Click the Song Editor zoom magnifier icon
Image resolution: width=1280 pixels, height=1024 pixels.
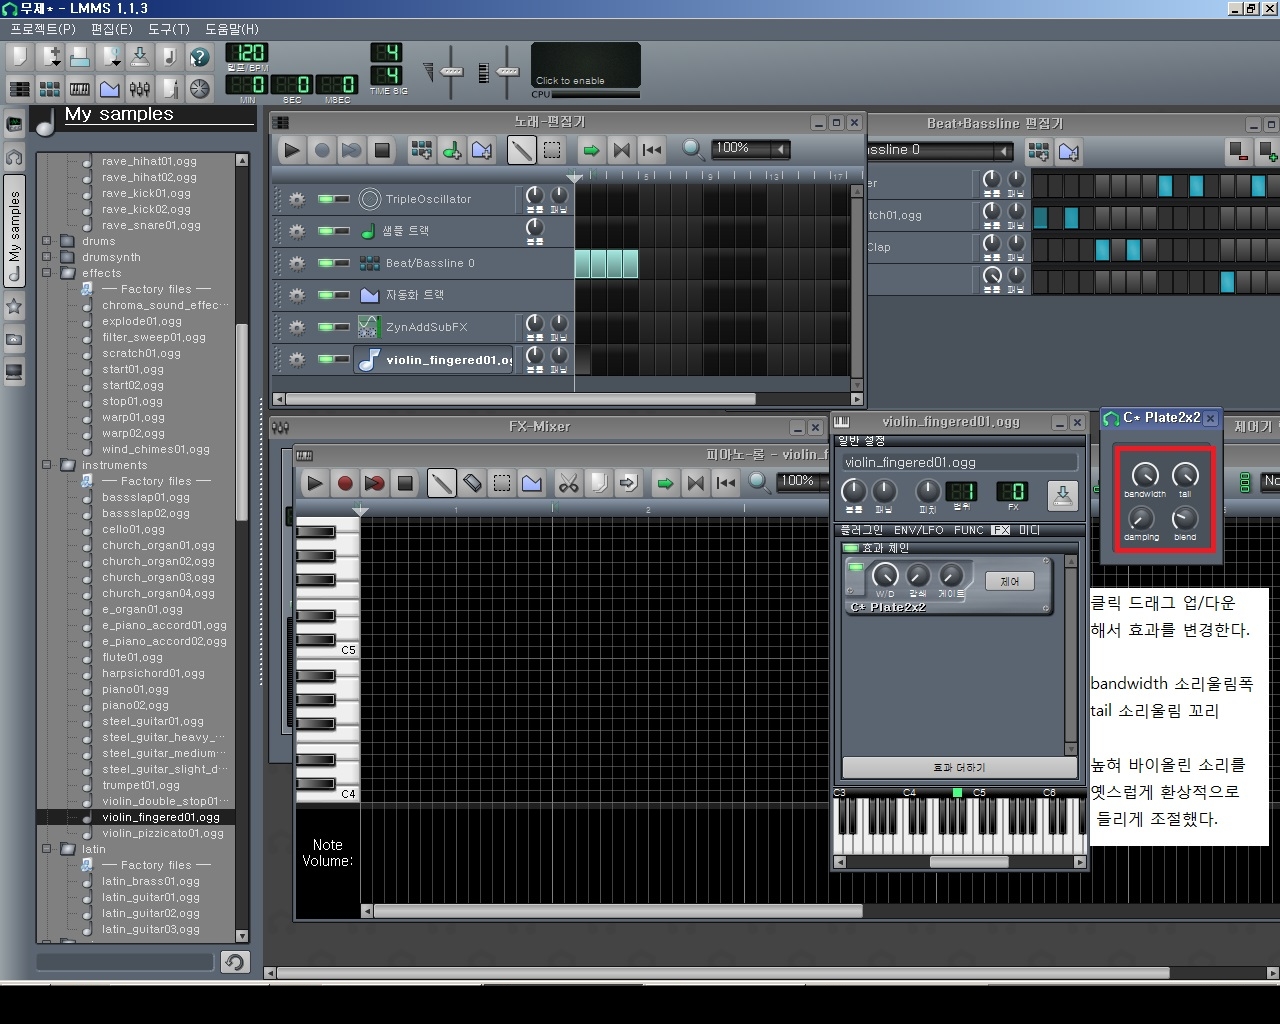[693, 150]
